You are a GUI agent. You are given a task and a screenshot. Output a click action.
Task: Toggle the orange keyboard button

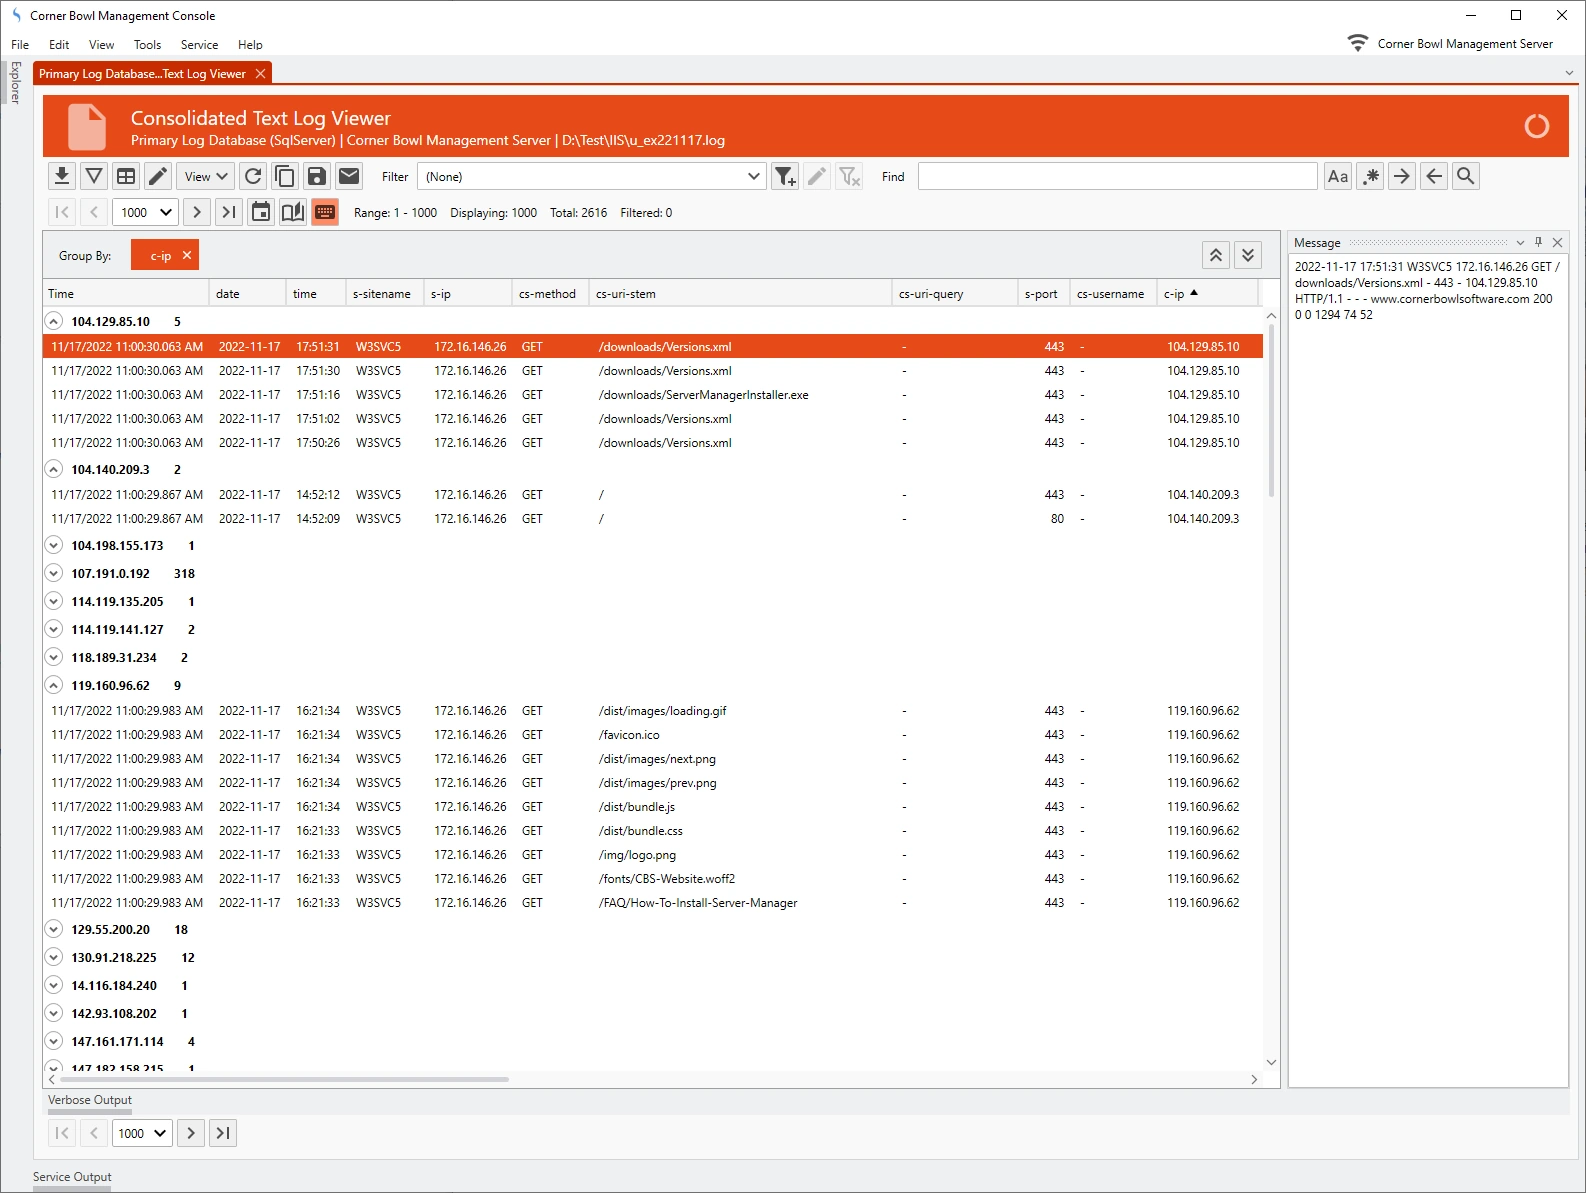point(325,212)
